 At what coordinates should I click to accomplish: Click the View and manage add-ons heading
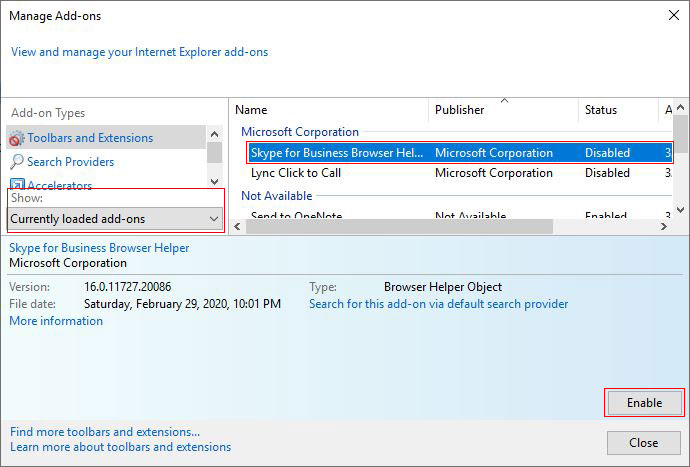(139, 52)
